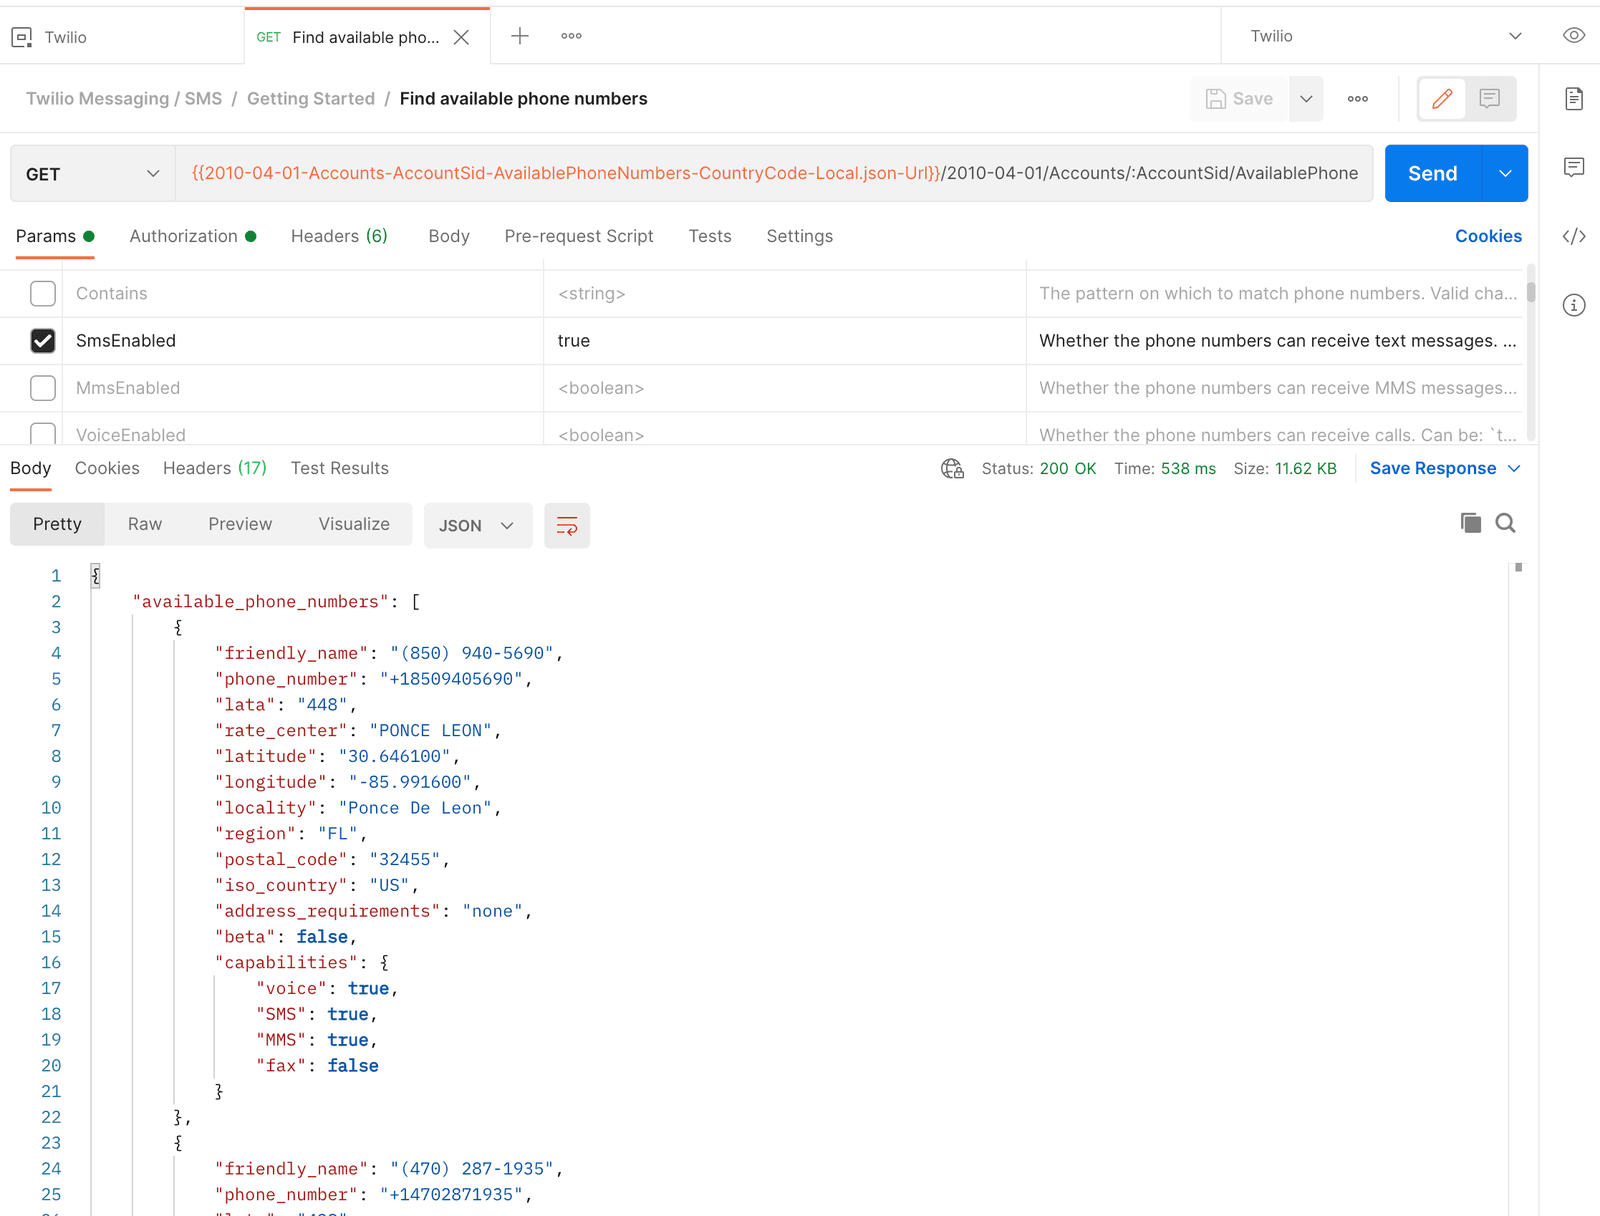
Task: Open the JSON format dropdown
Action: (477, 525)
